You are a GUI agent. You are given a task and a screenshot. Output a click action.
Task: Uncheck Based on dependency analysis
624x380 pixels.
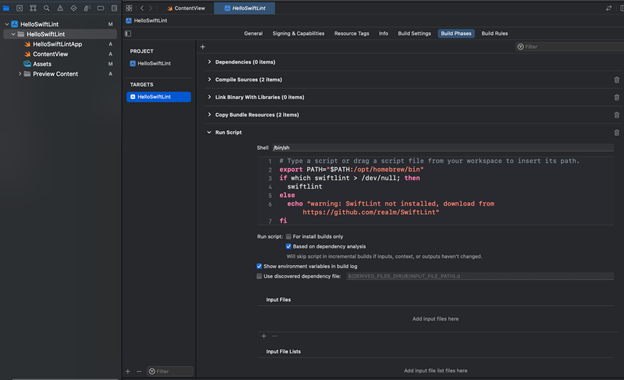point(289,246)
